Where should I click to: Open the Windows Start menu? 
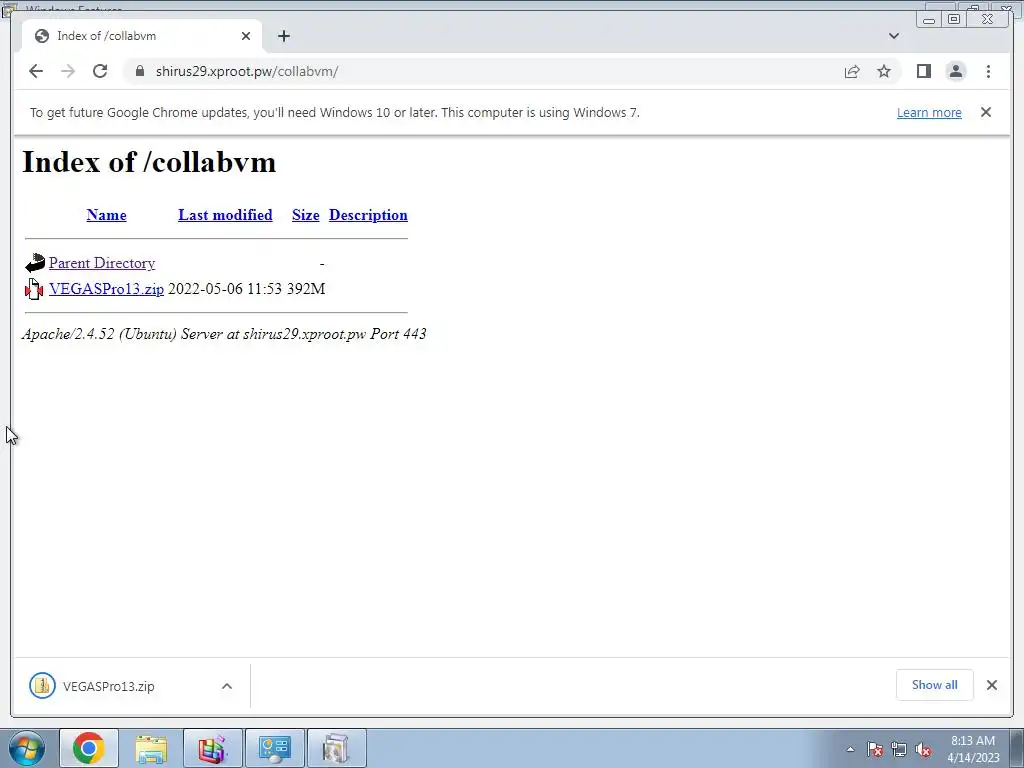click(25, 748)
